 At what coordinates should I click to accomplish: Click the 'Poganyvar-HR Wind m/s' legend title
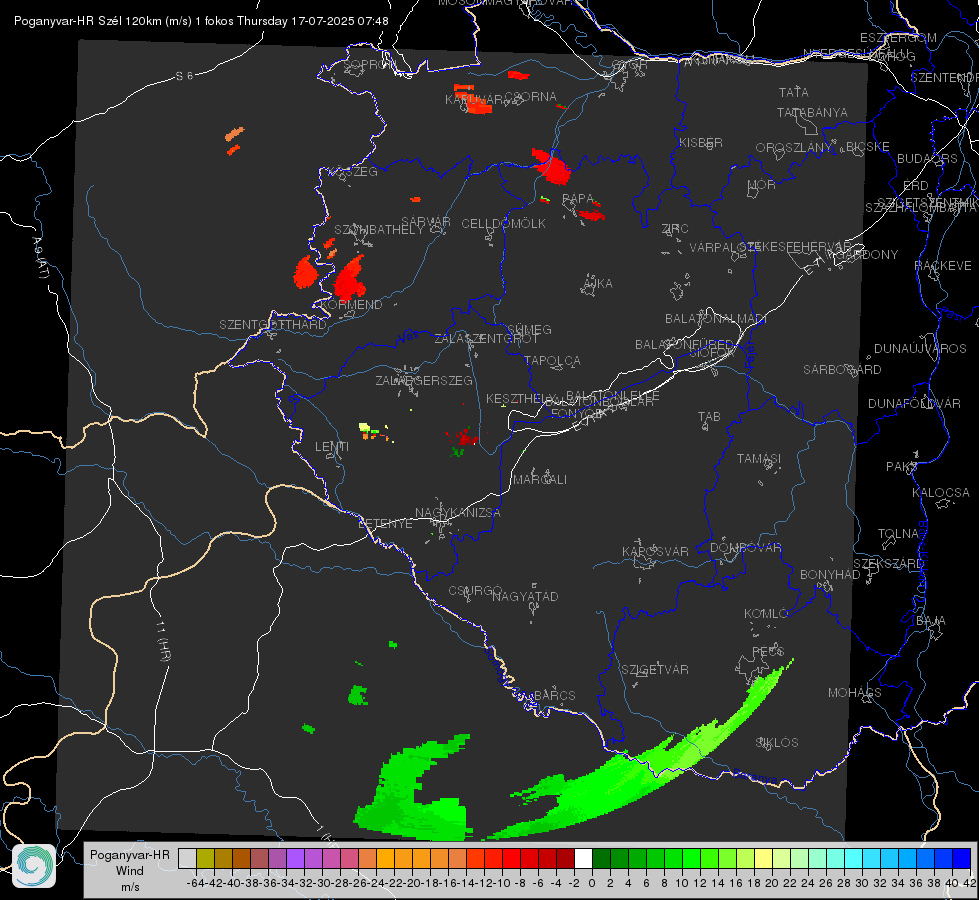click(x=130, y=871)
